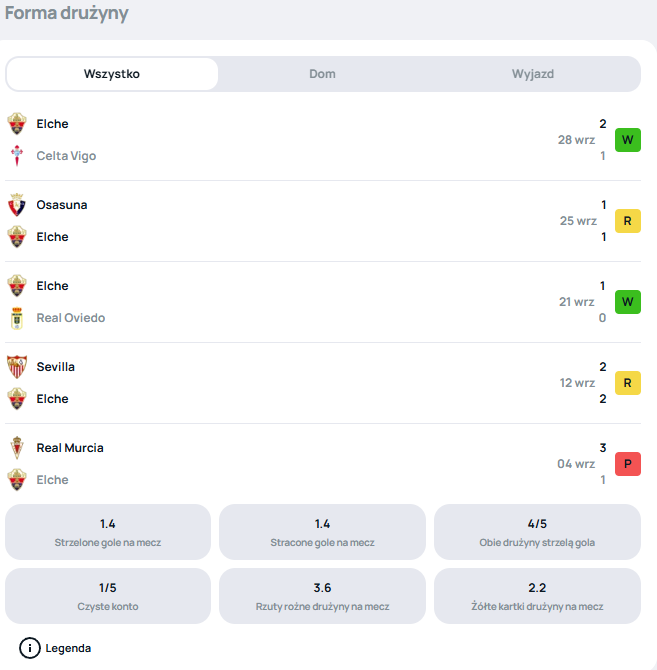This screenshot has width=657, height=670.
Task: Click the Osasuna club crest
Action: pyautogui.click(x=17, y=205)
